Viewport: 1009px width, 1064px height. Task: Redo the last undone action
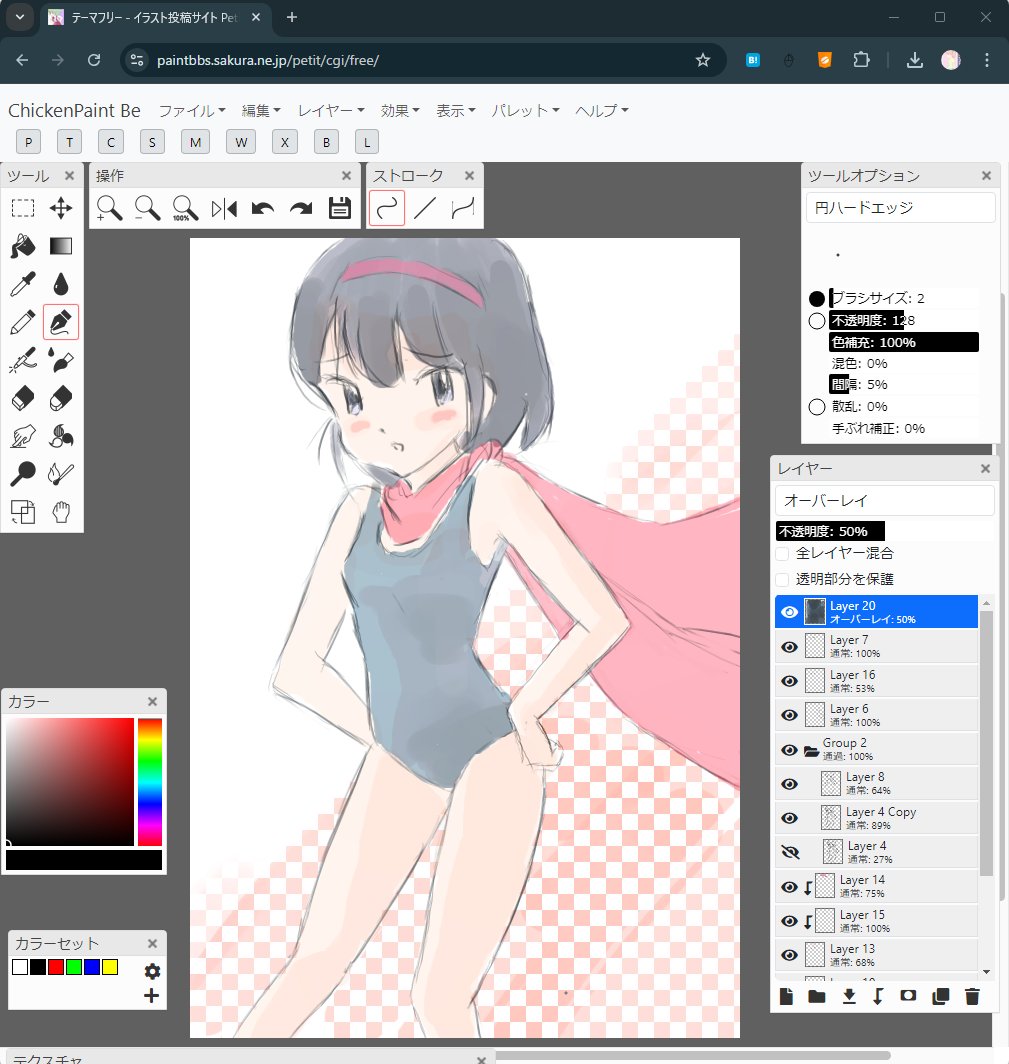click(x=301, y=208)
